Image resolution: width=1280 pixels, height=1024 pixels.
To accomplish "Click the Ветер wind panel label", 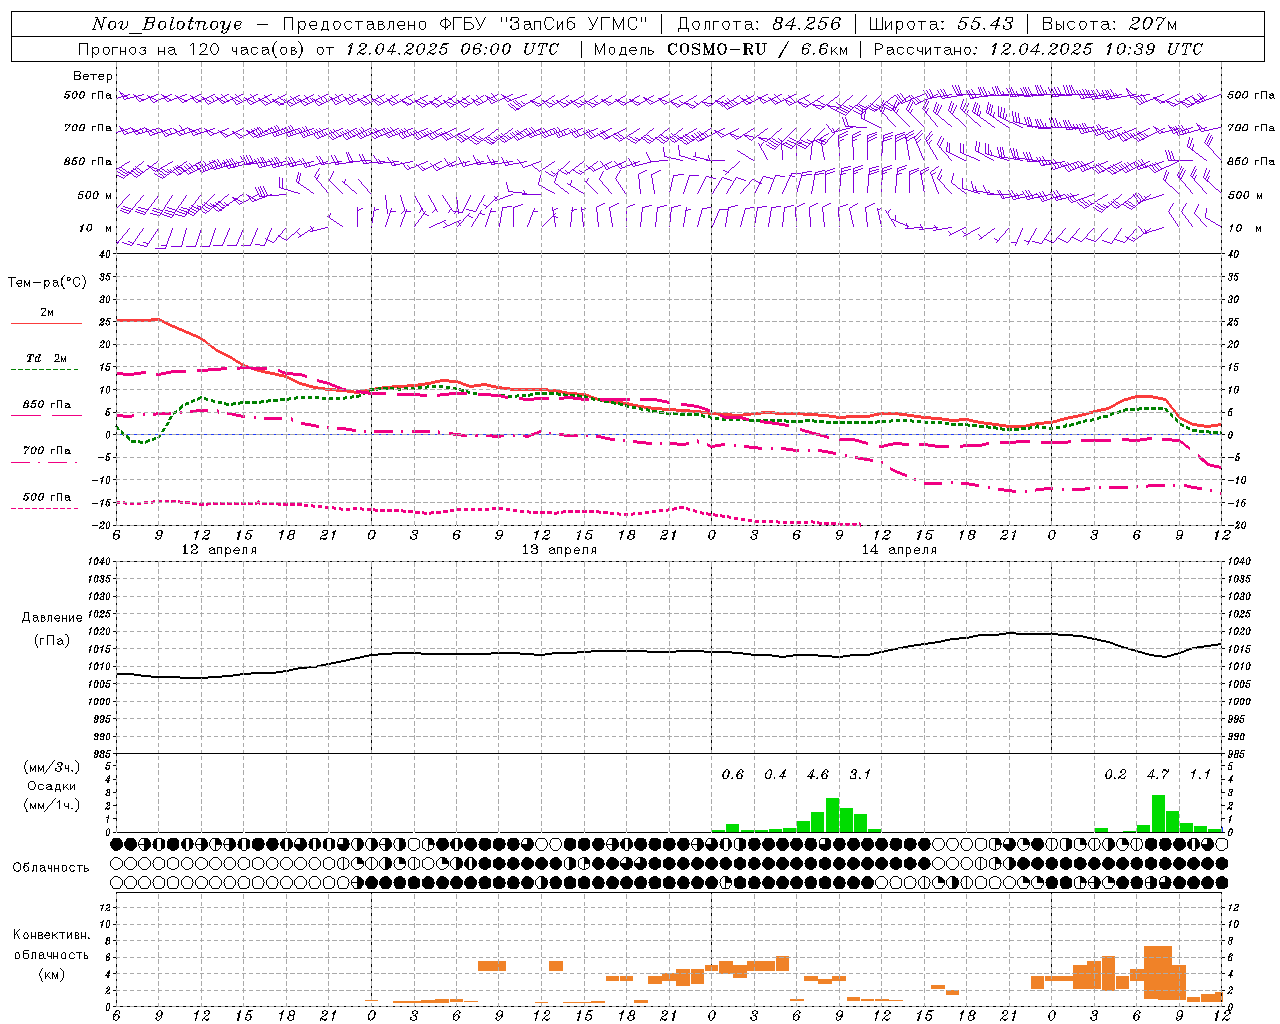I will point(93,76).
